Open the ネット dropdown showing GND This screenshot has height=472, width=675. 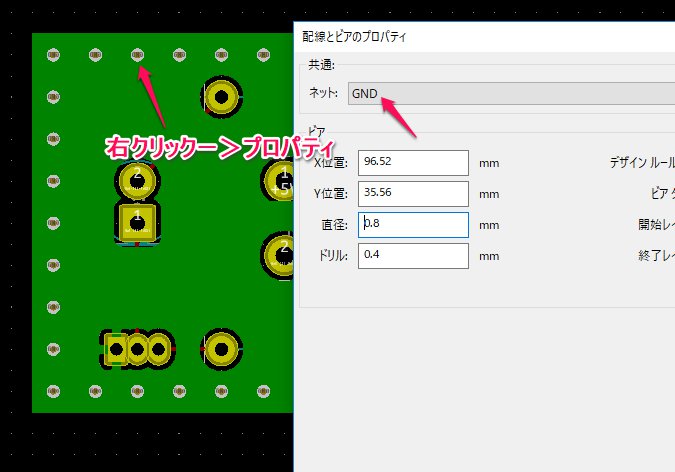click(x=510, y=94)
